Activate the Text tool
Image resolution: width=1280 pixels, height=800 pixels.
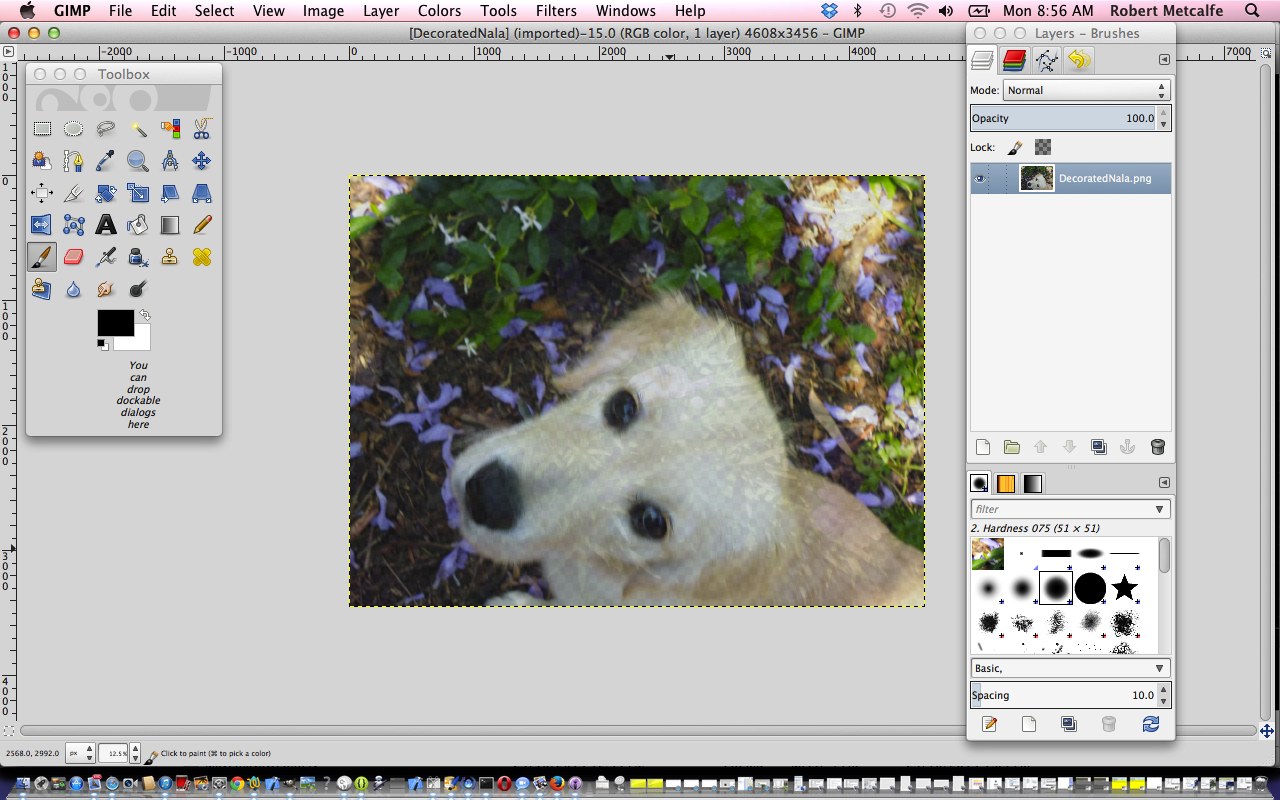(106, 225)
